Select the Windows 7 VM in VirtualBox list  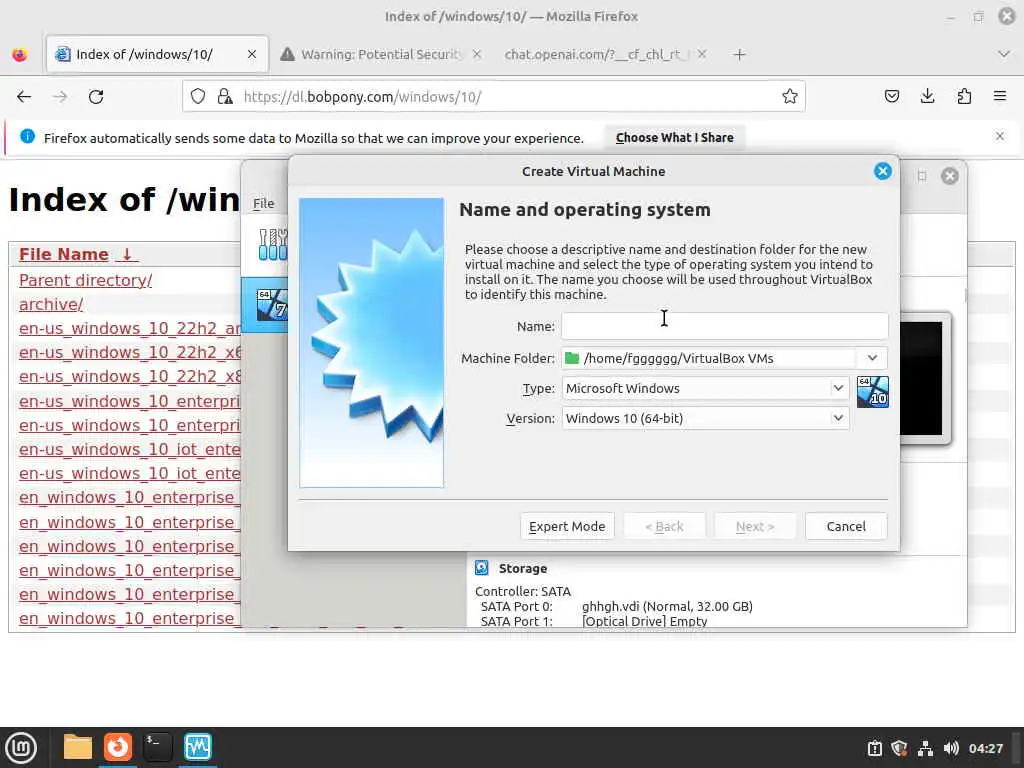point(265,304)
